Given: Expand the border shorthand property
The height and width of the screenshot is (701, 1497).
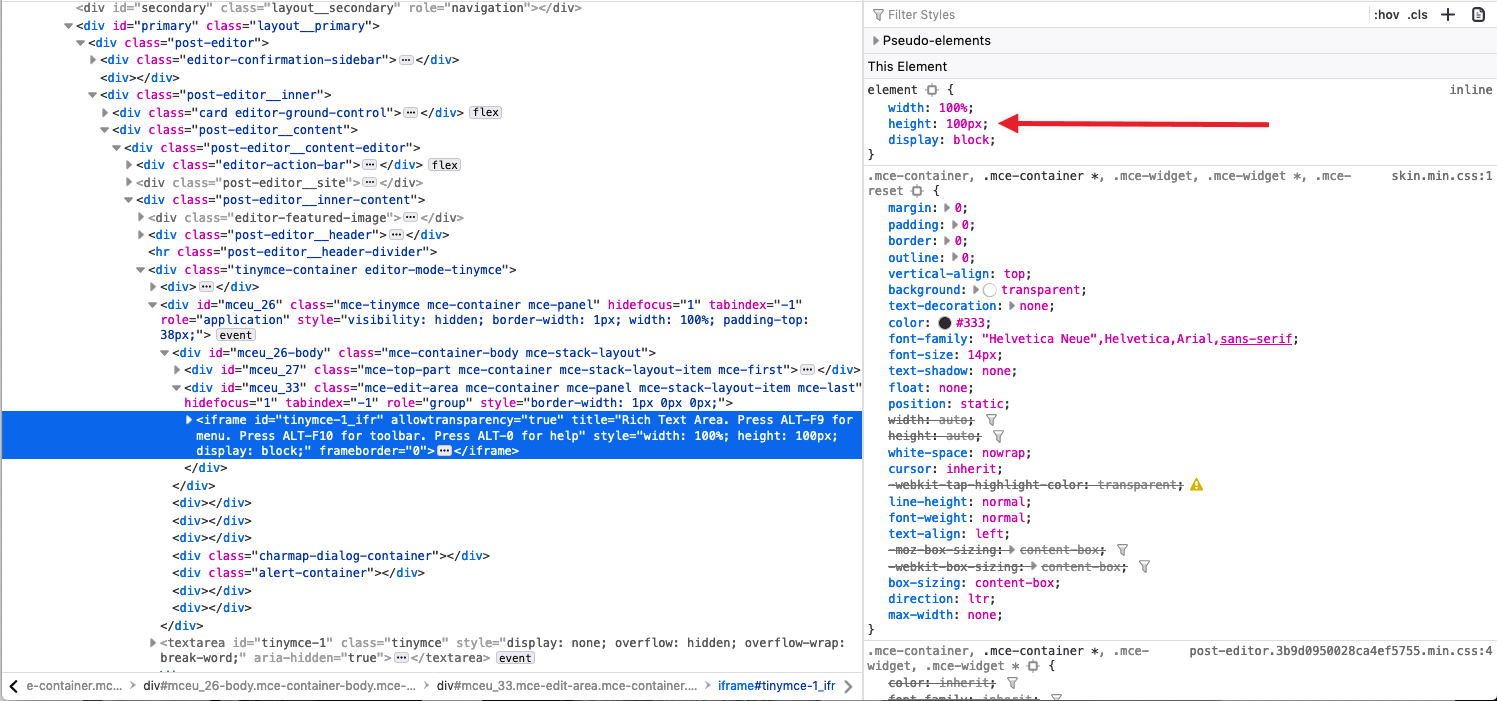Looking at the screenshot, I should (x=948, y=241).
